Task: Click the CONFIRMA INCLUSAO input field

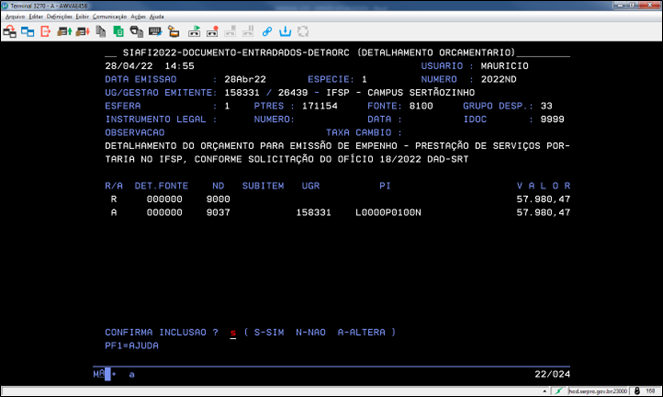Action: tap(233, 333)
